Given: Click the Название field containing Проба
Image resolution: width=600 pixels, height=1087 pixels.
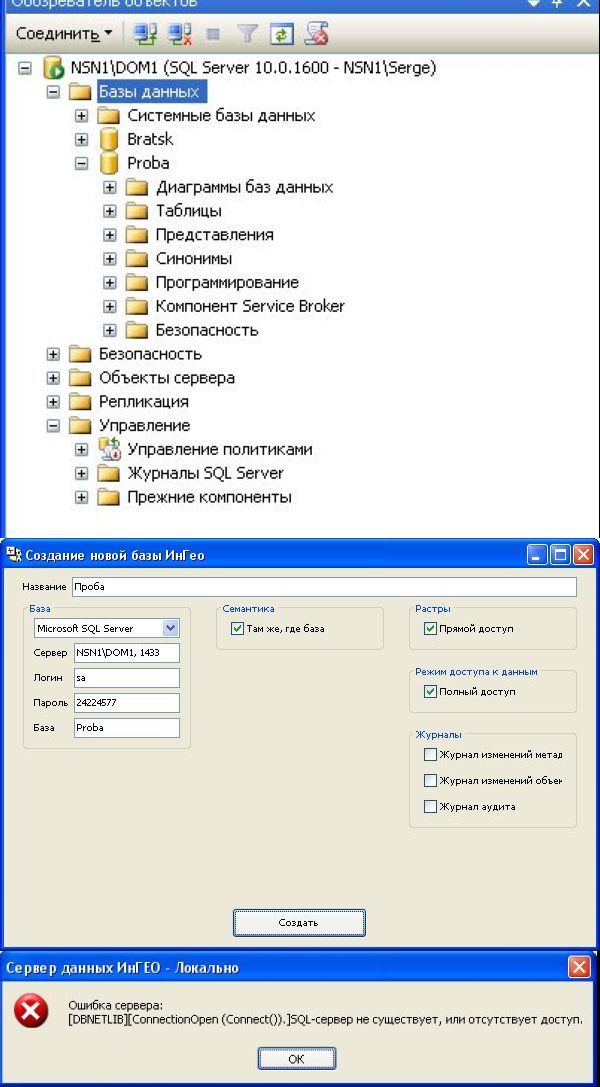Looking at the screenshot, I should pyautogui.click(x=324, y=586).
